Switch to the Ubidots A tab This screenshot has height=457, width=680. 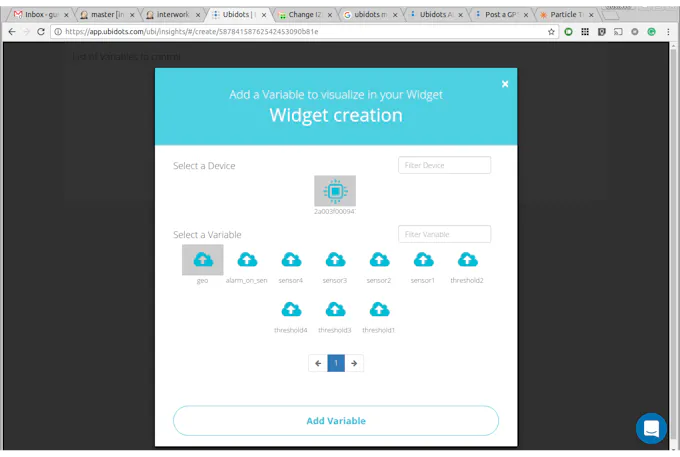pyautogui.click(x=435, y=14)
